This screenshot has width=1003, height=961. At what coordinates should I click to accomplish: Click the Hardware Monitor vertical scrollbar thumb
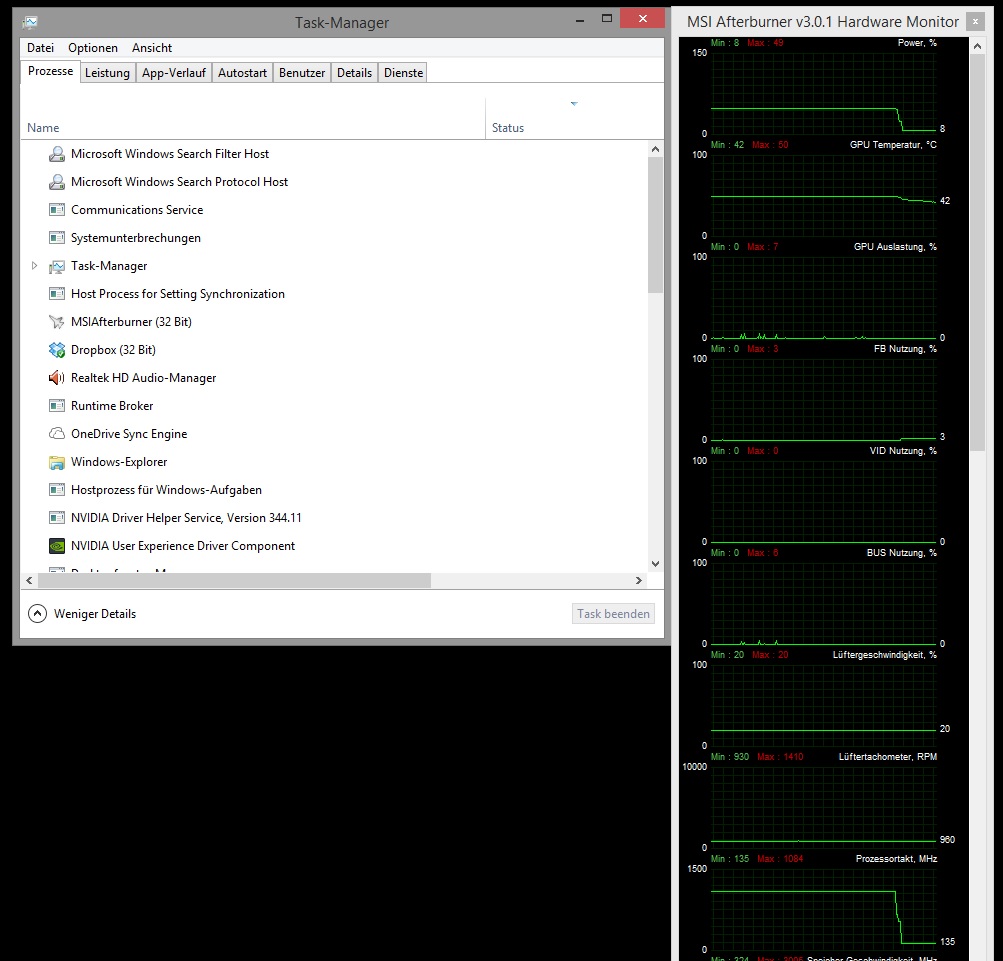[977, 253]
